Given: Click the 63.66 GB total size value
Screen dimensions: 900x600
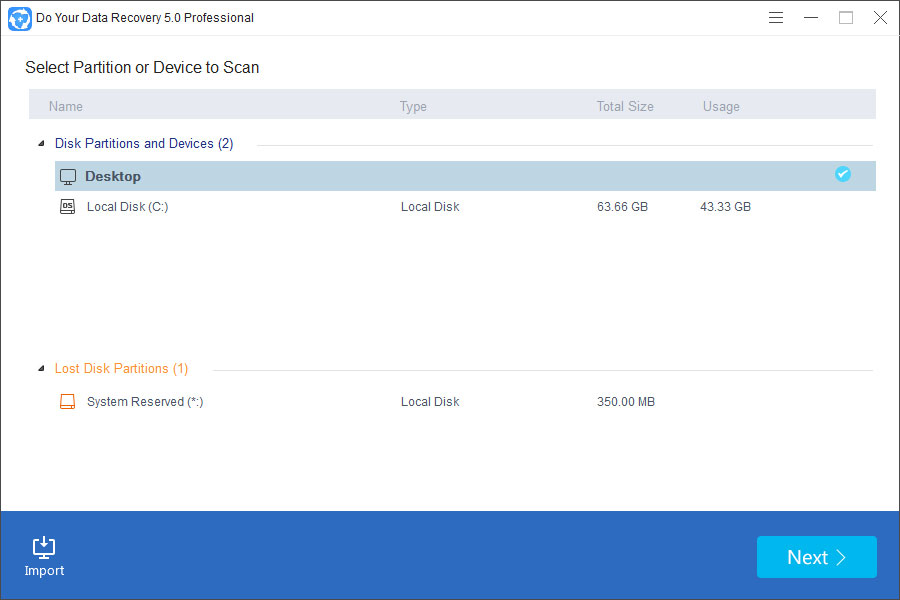Looking at the screenshot, I should tap(622, 207).
